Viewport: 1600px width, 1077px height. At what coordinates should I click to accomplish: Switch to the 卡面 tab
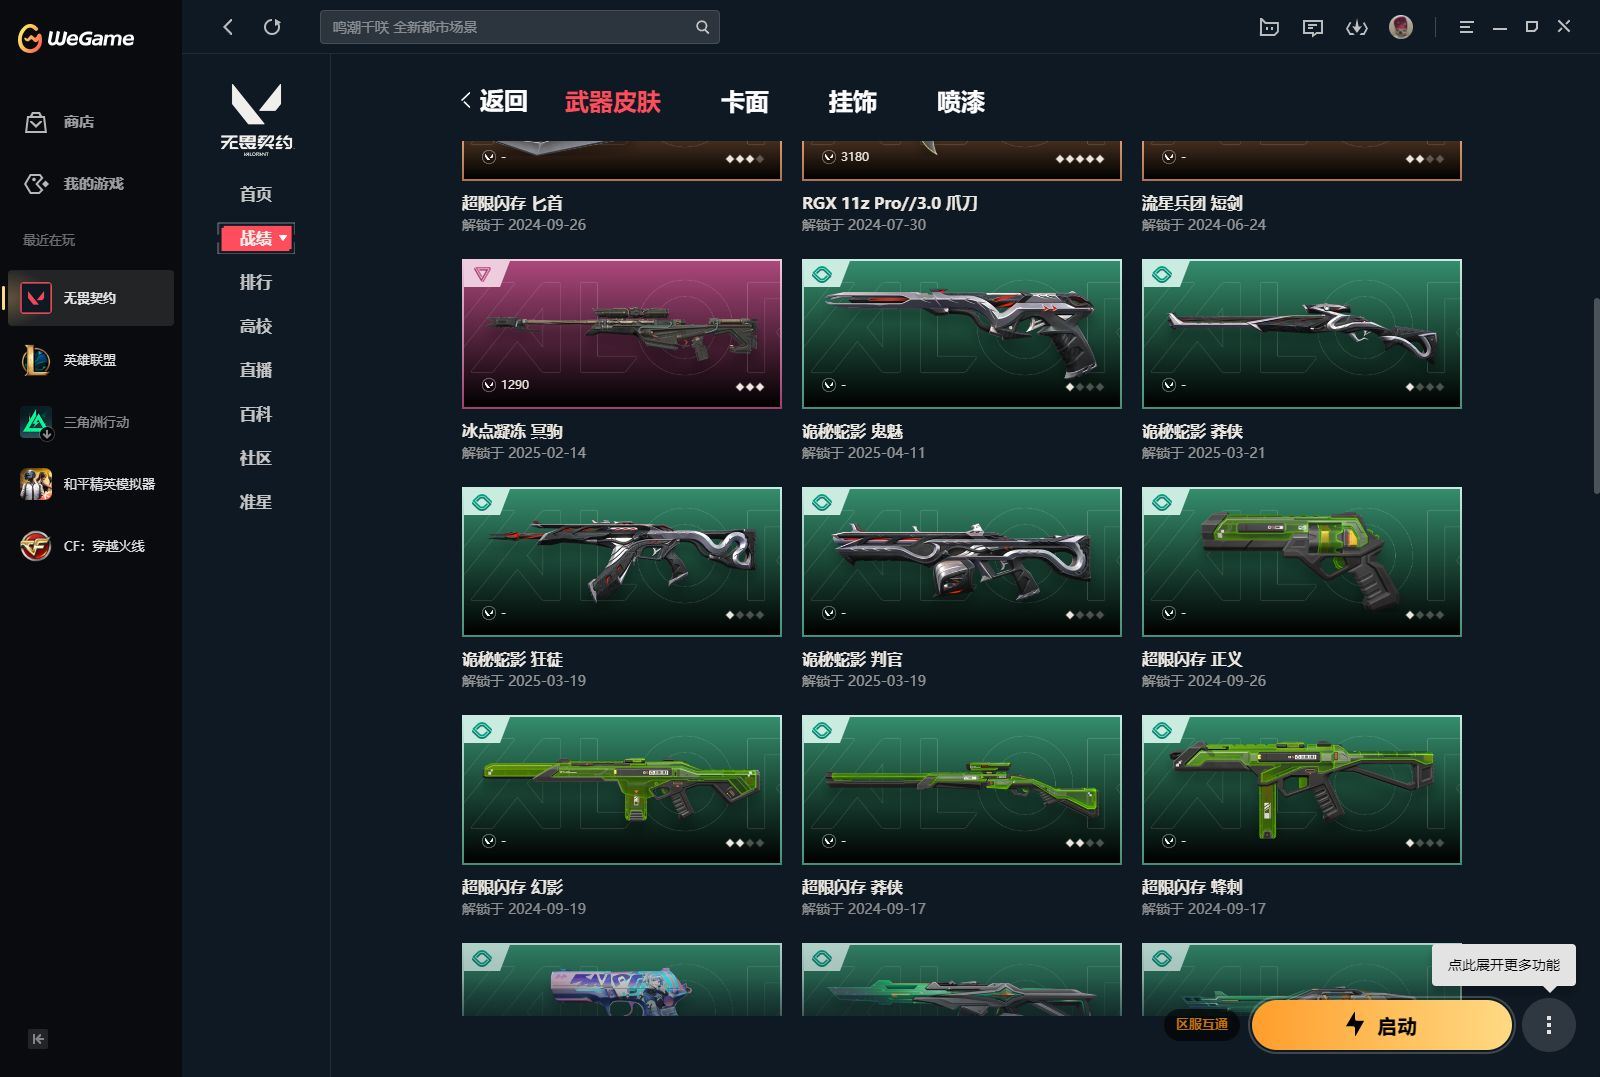tap(745, 102)
